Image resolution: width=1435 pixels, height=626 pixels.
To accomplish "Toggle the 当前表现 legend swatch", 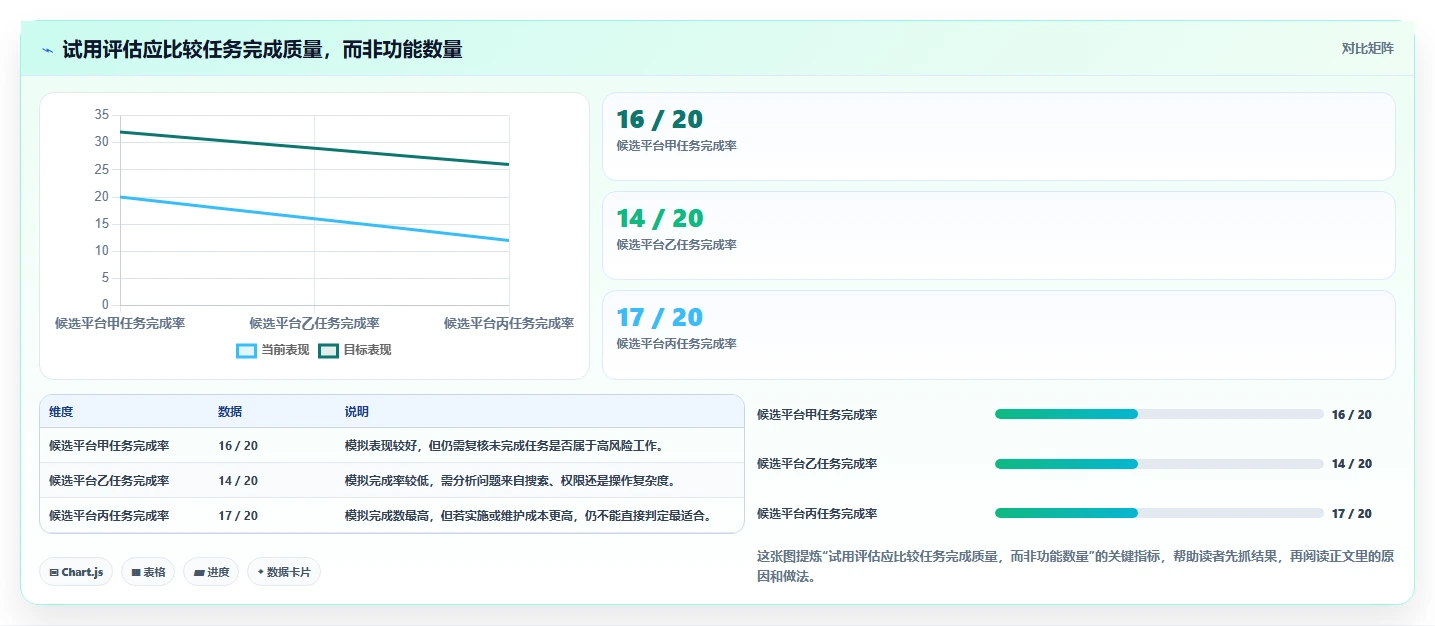I will [x=246, y=350].
